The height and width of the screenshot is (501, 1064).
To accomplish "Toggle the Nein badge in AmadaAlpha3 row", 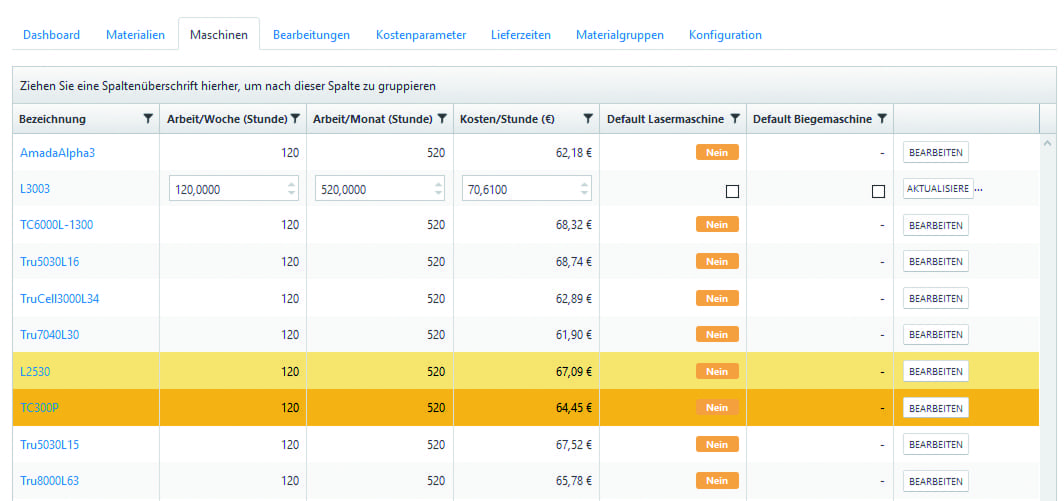I will (x=717, y=153).
